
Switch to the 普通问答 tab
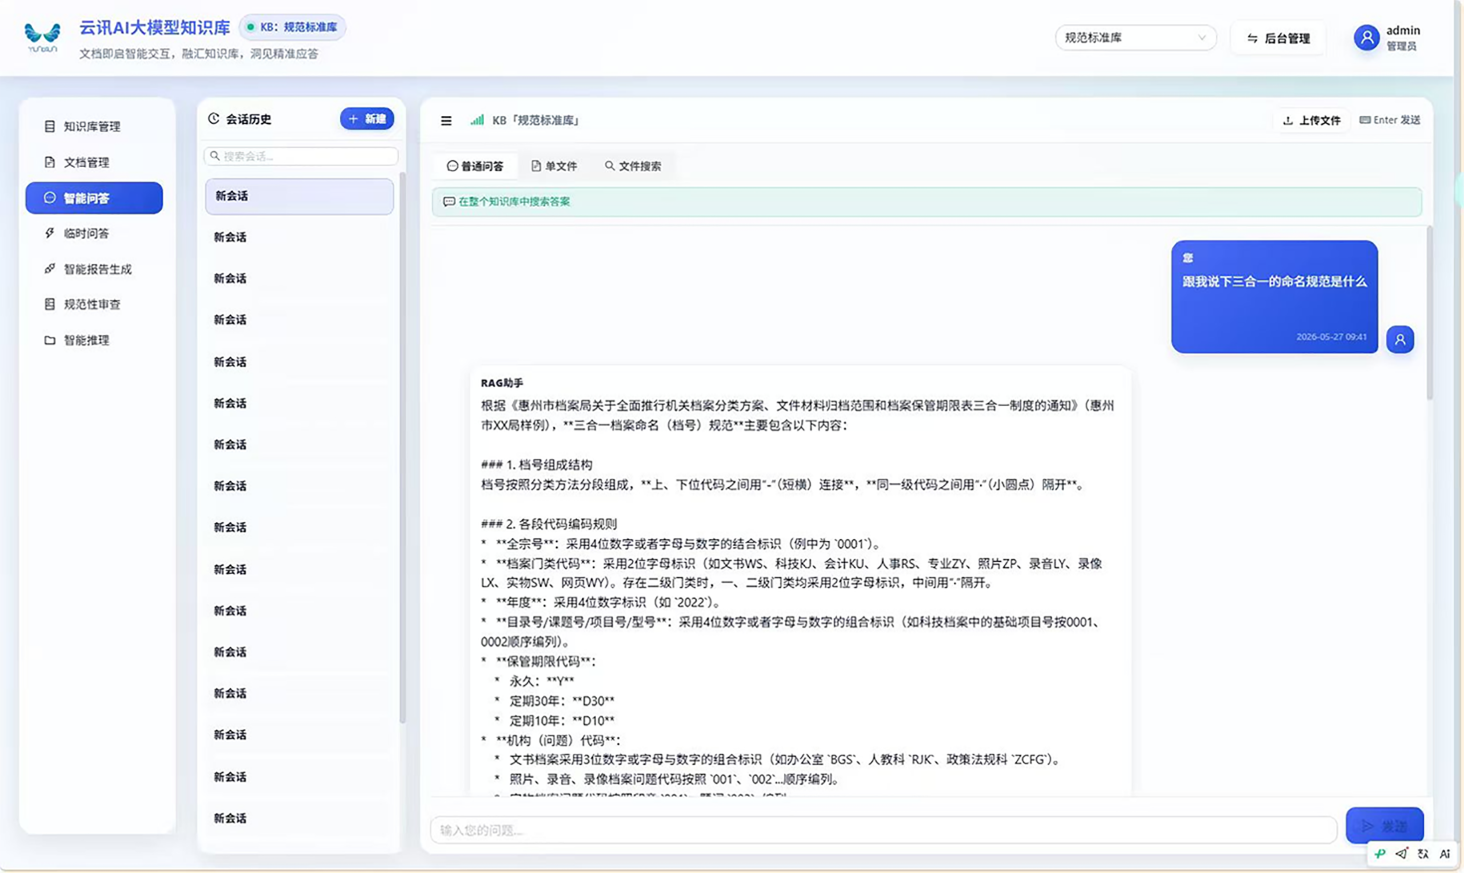[475, 166]
